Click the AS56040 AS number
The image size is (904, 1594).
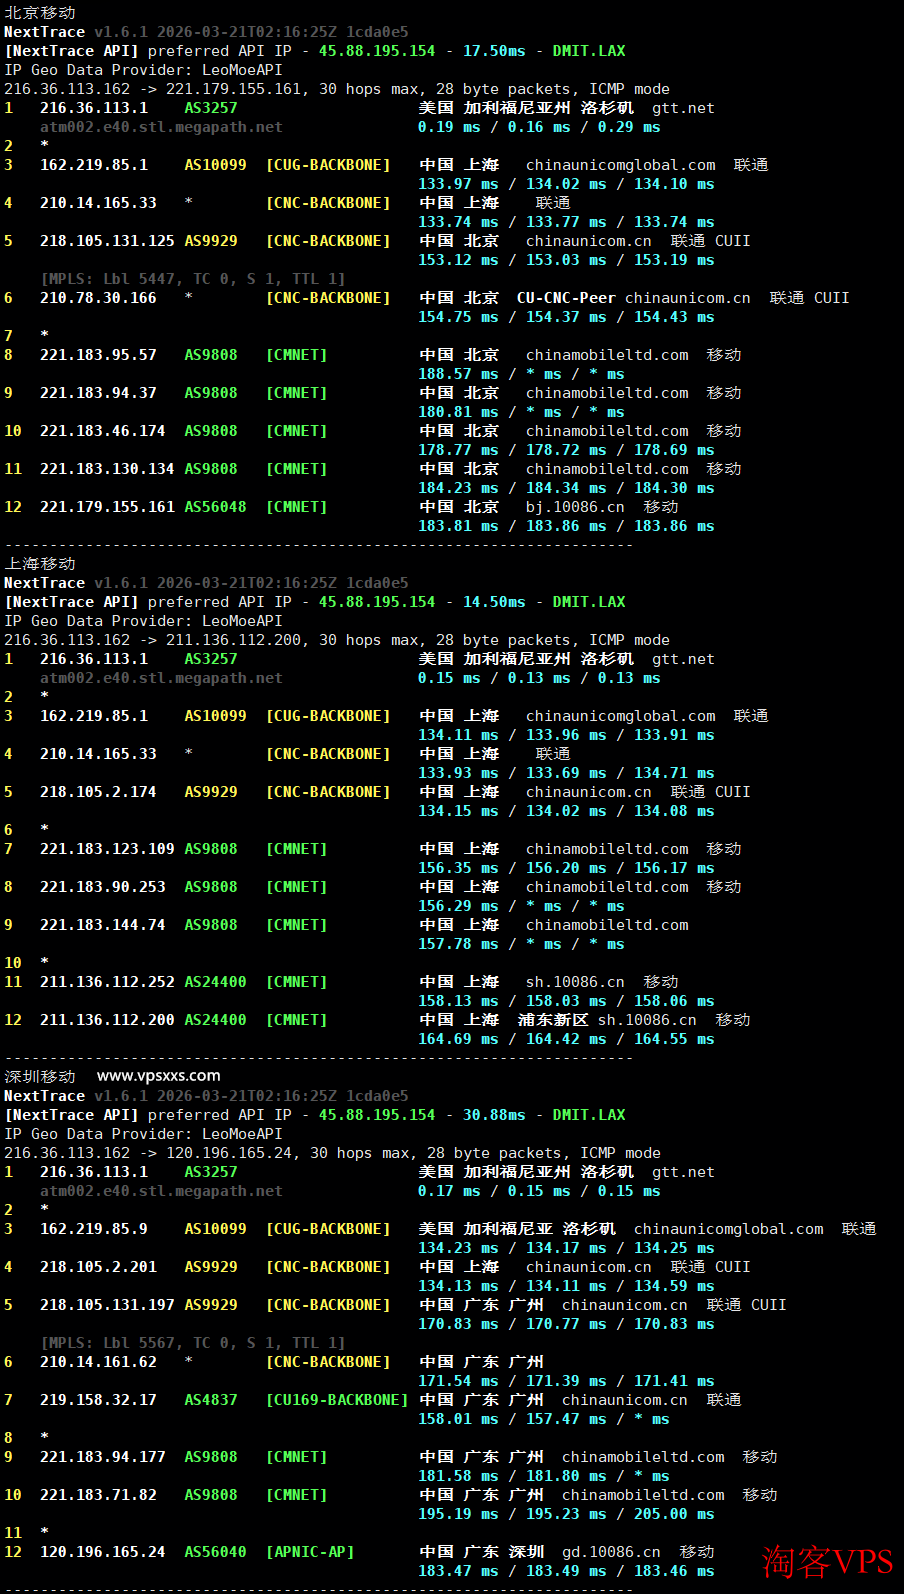pyautogui.click(x=215, y=1552)
